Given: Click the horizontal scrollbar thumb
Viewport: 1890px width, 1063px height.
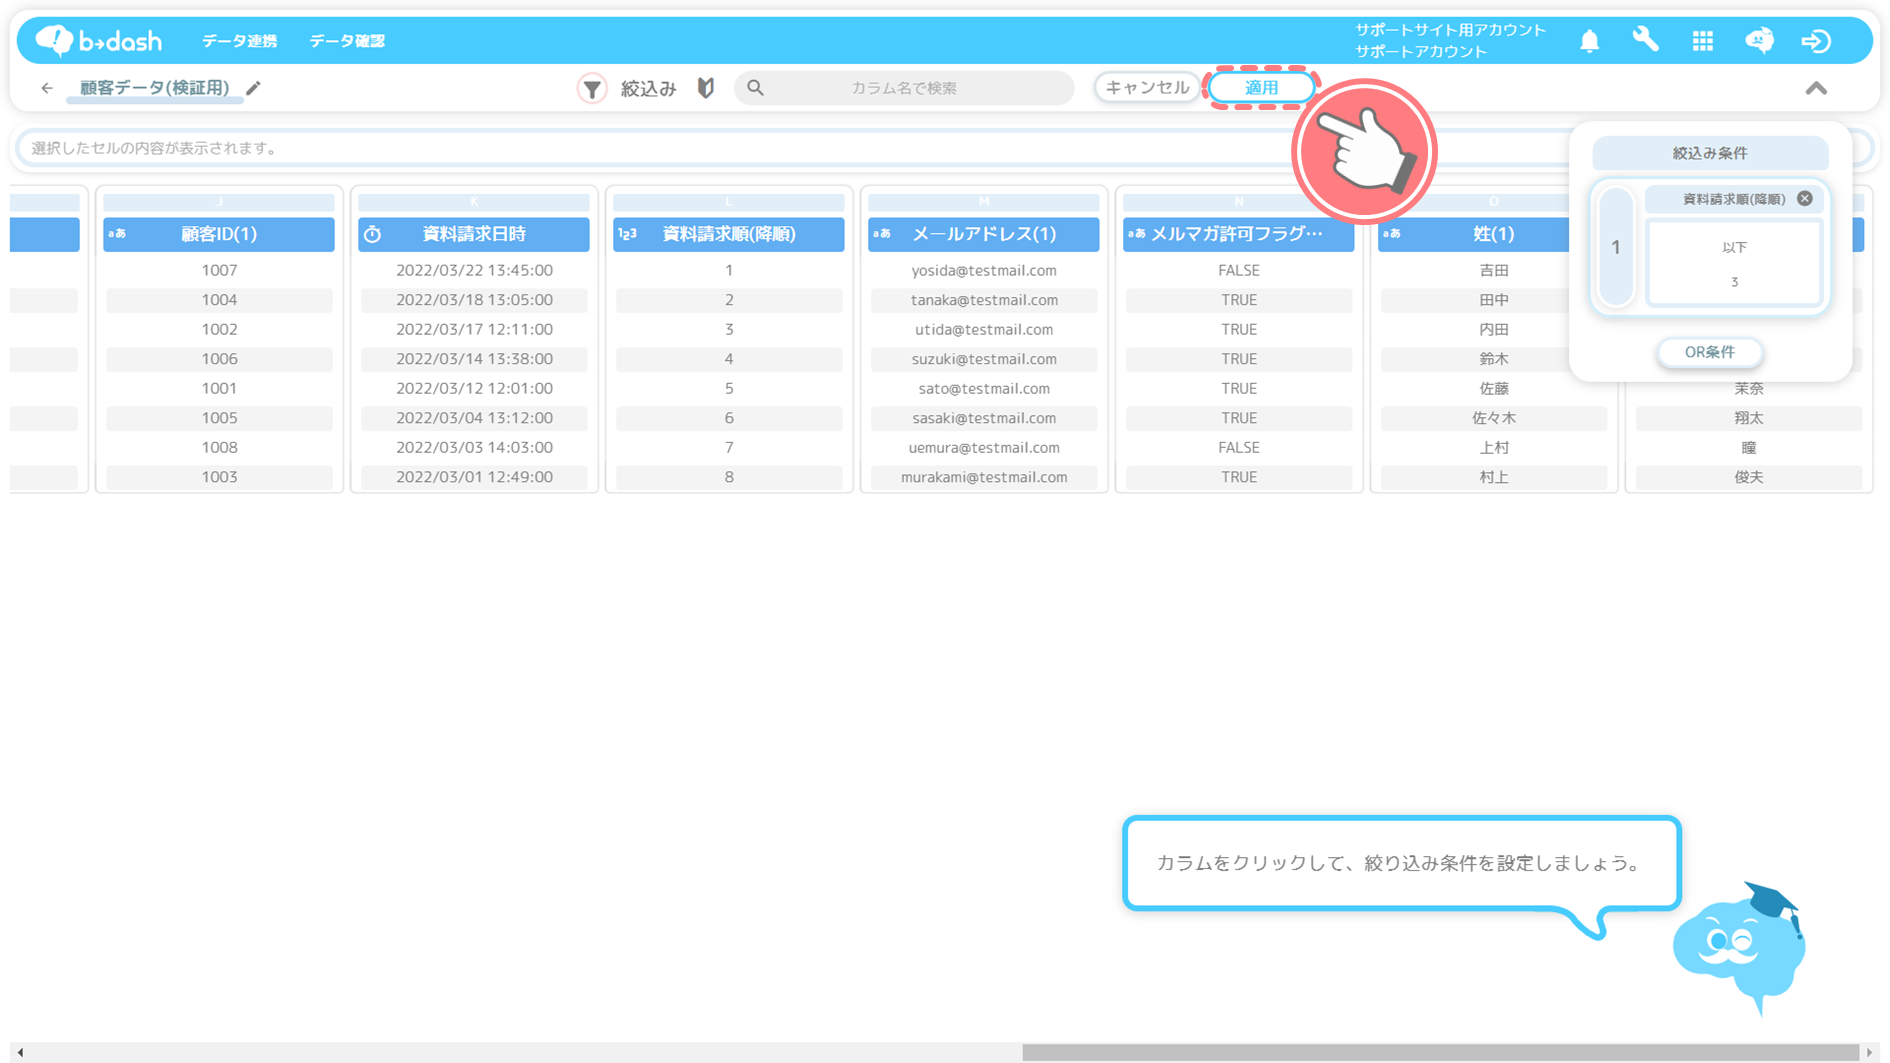Looking at the screenshot, I should [x=1440, y=1052].
